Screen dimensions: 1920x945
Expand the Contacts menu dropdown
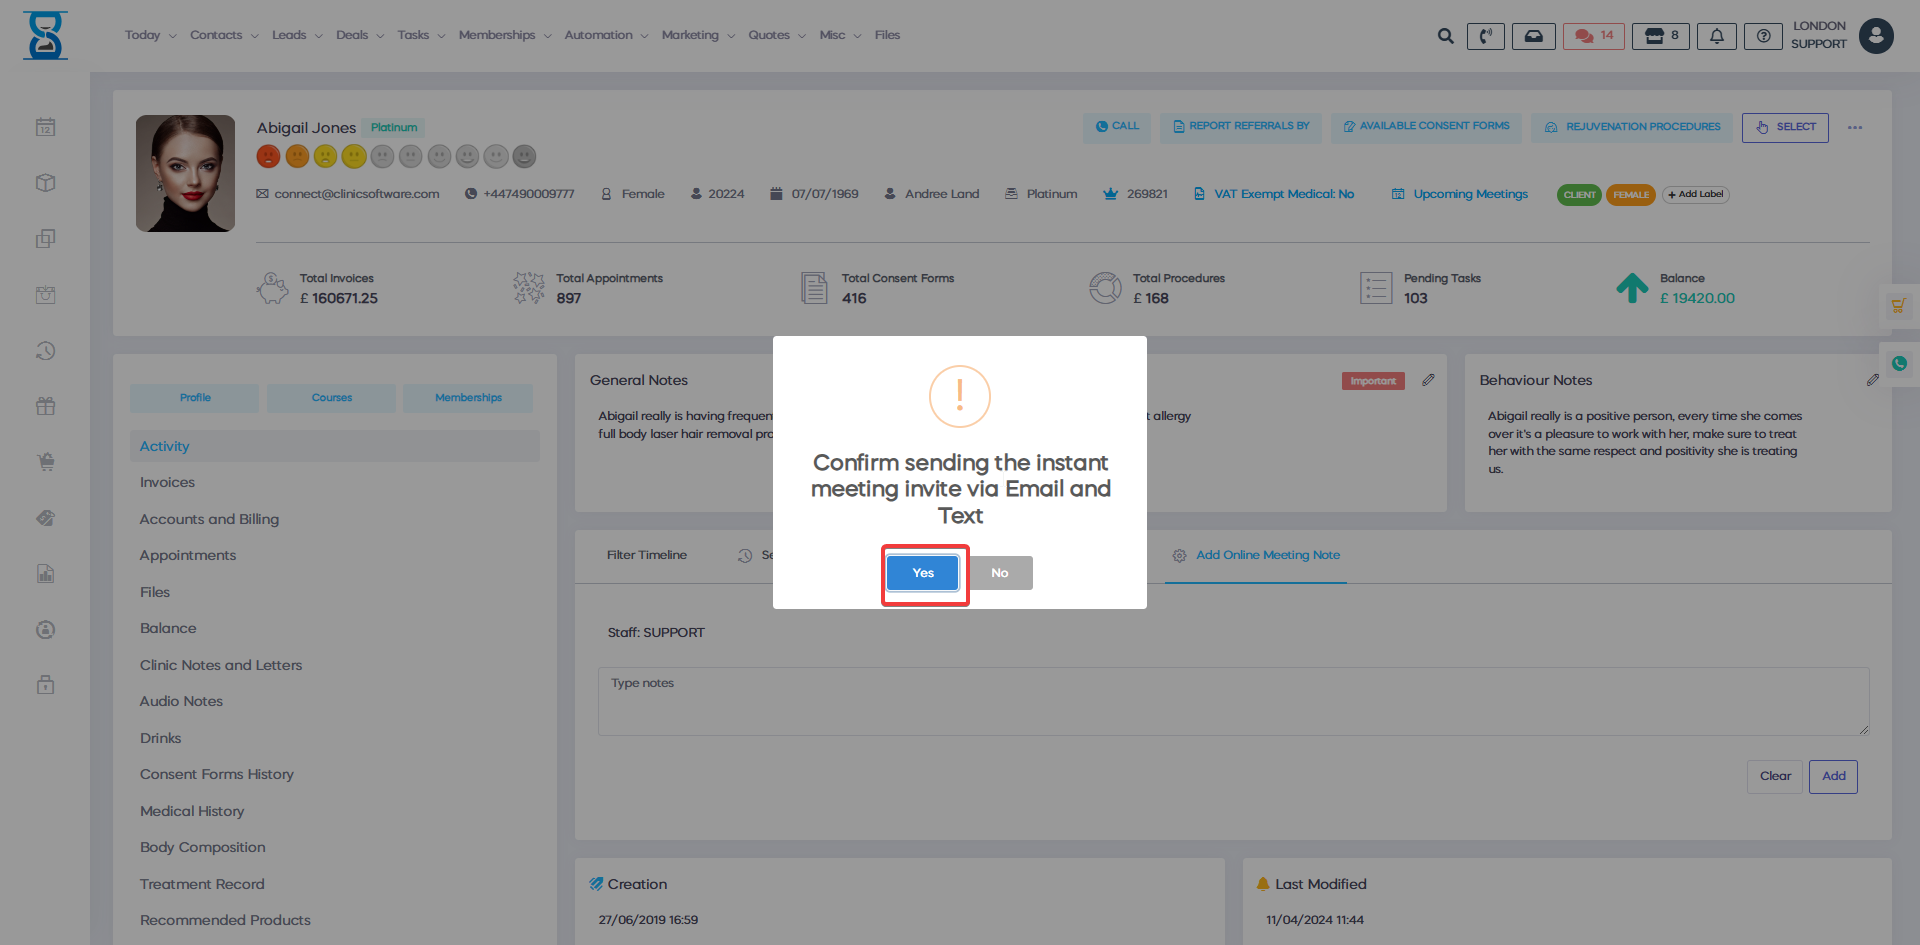point(224,35)
